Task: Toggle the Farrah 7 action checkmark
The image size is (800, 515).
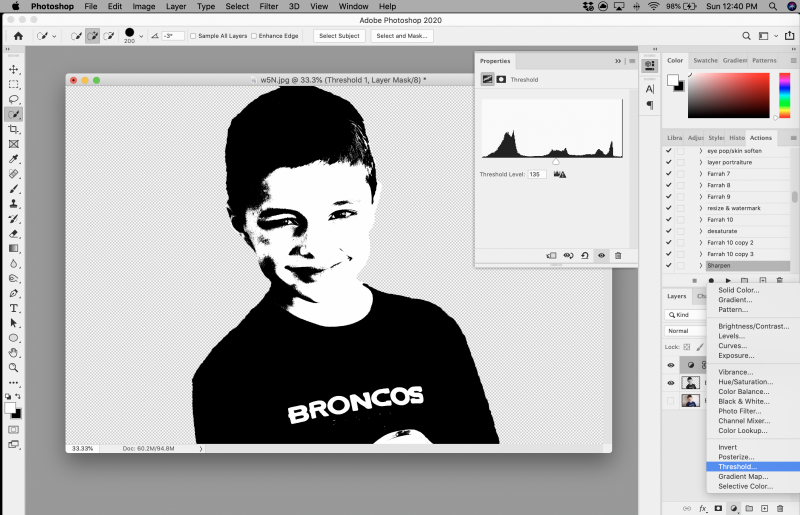Action: [x=668, y=174]
